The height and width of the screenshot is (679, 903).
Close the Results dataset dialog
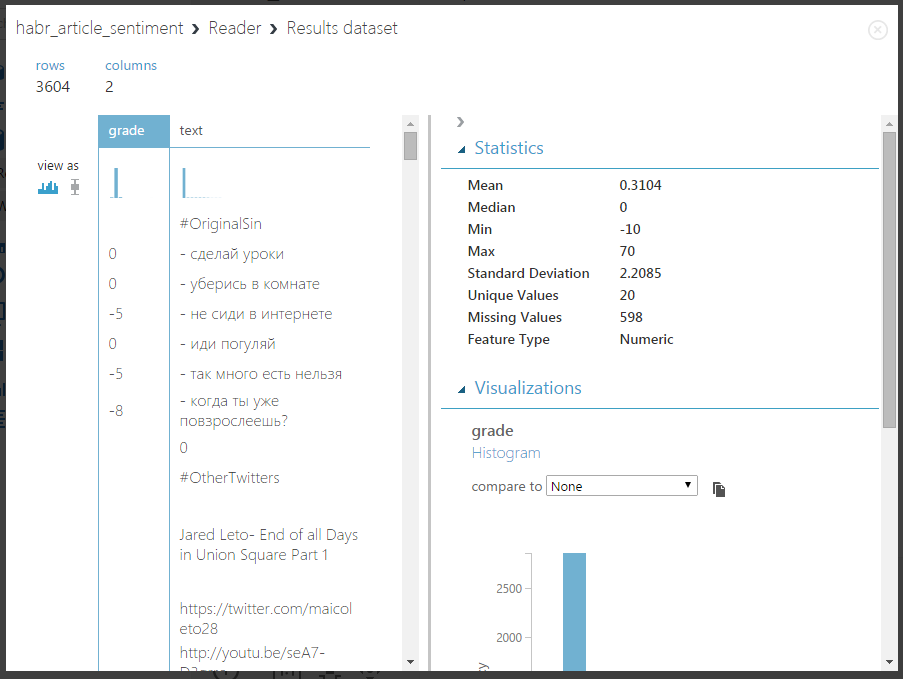(878, 30)
